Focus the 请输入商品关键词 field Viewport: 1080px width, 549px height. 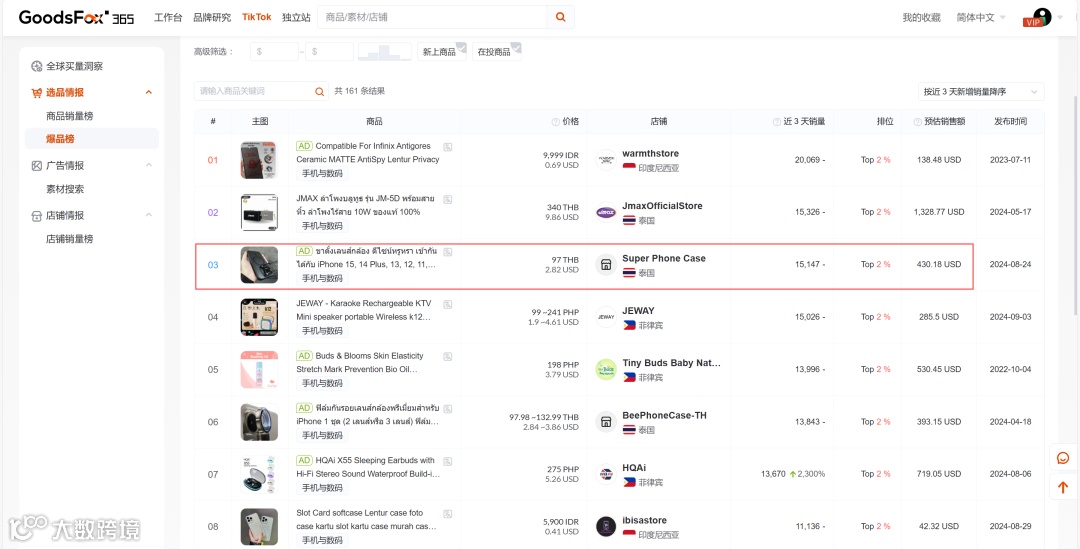click(x=254, y=91)
